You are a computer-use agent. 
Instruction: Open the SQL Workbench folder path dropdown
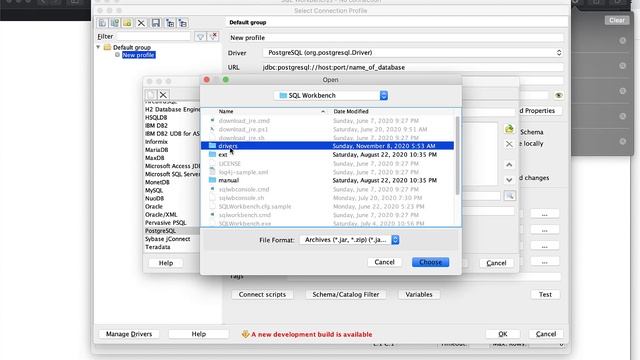[x=331, y=95]
